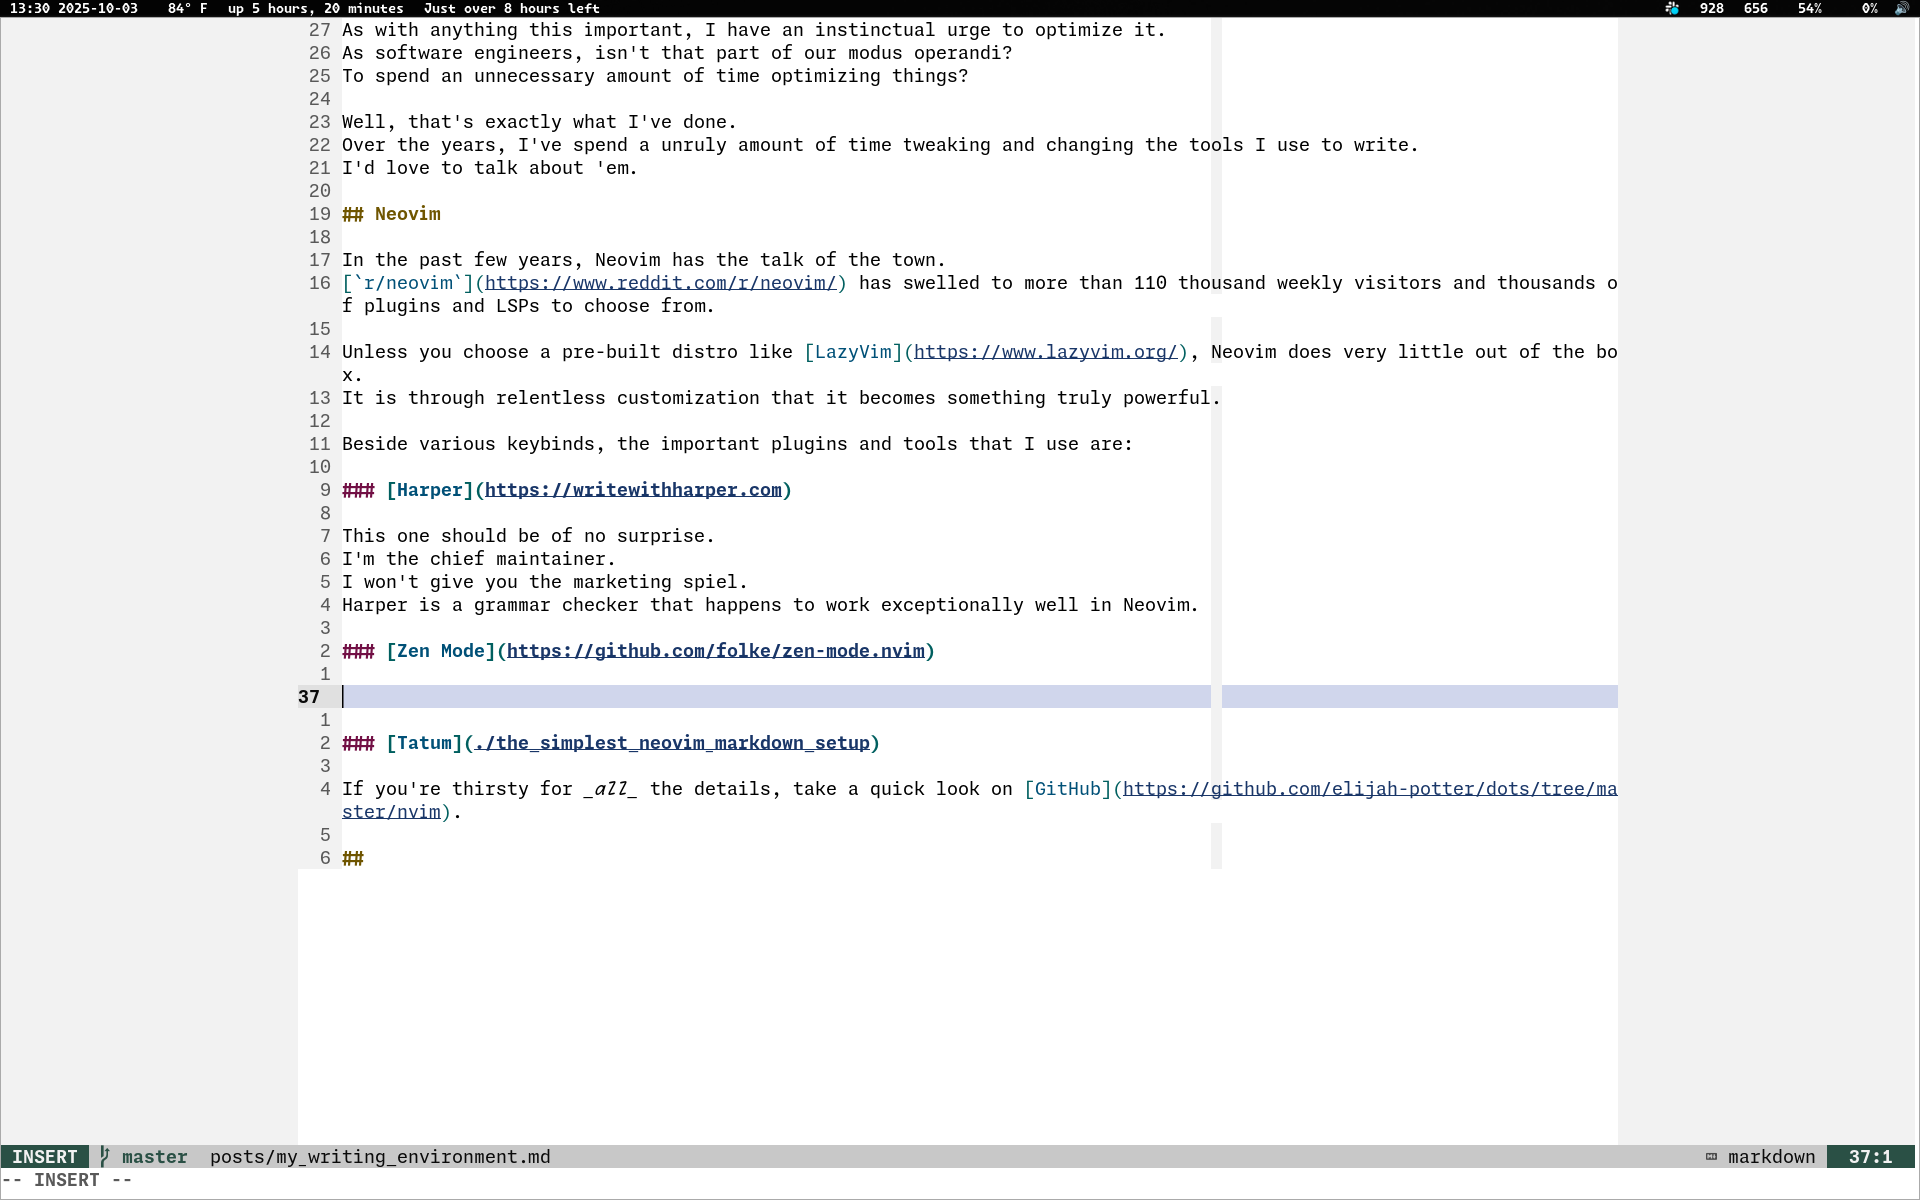This screenshot has height=1201, width=1921.
Task: Click the Slack tray icon
Action: [x=1672, y=8]
